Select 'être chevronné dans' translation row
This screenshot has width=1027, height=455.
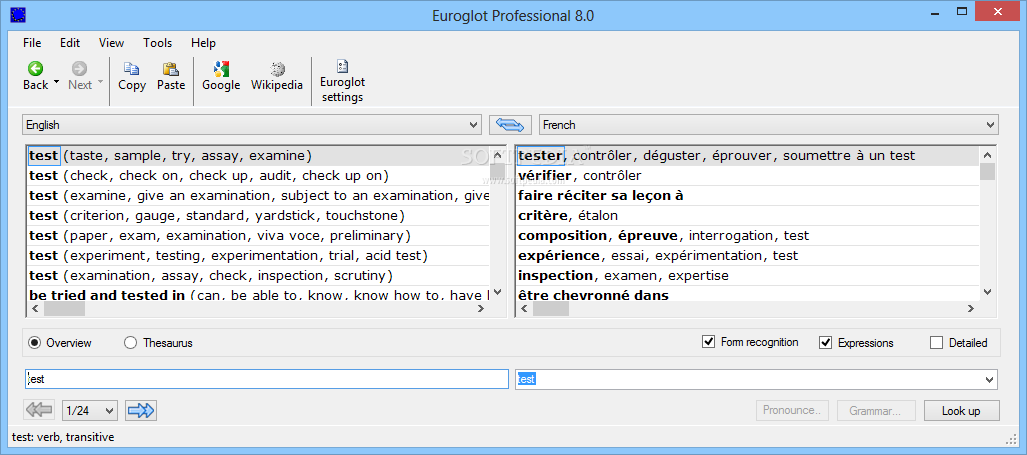tap(747, 294)
